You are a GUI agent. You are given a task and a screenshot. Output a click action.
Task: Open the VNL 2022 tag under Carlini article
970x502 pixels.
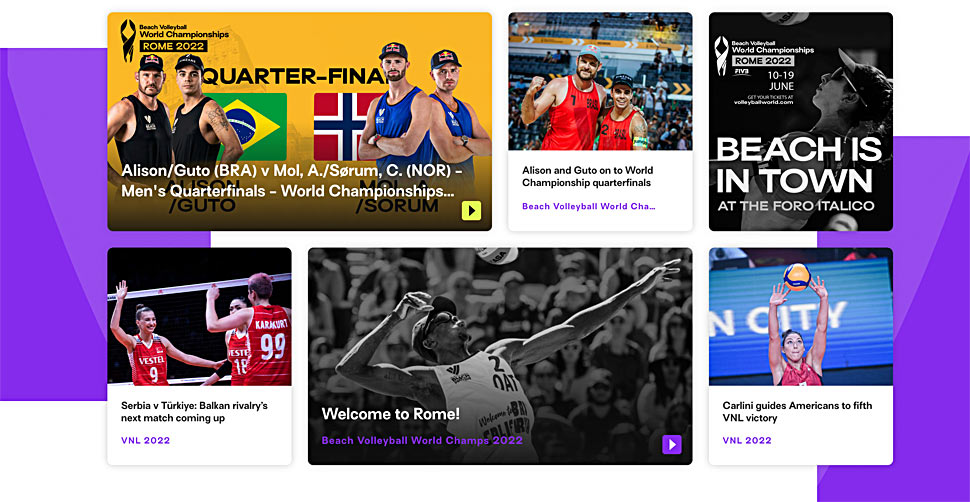pyautogui.click(x=747, y=441)
